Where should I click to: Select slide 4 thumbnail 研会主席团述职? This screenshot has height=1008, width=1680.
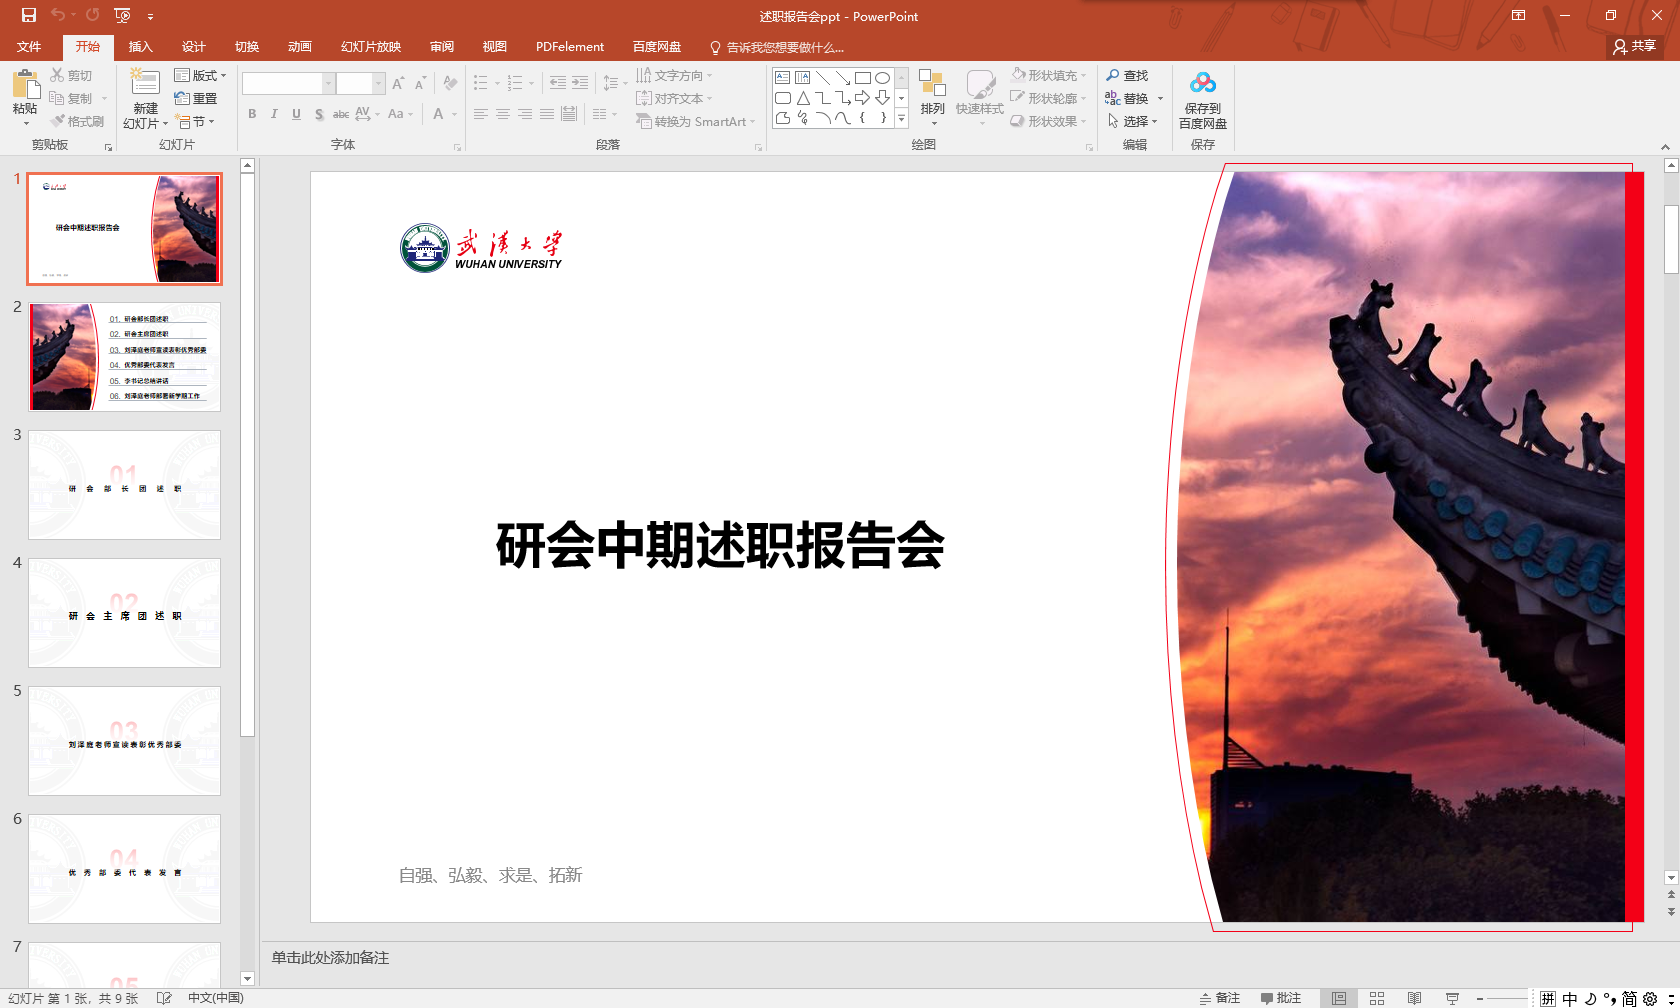[x=124, y=613]
